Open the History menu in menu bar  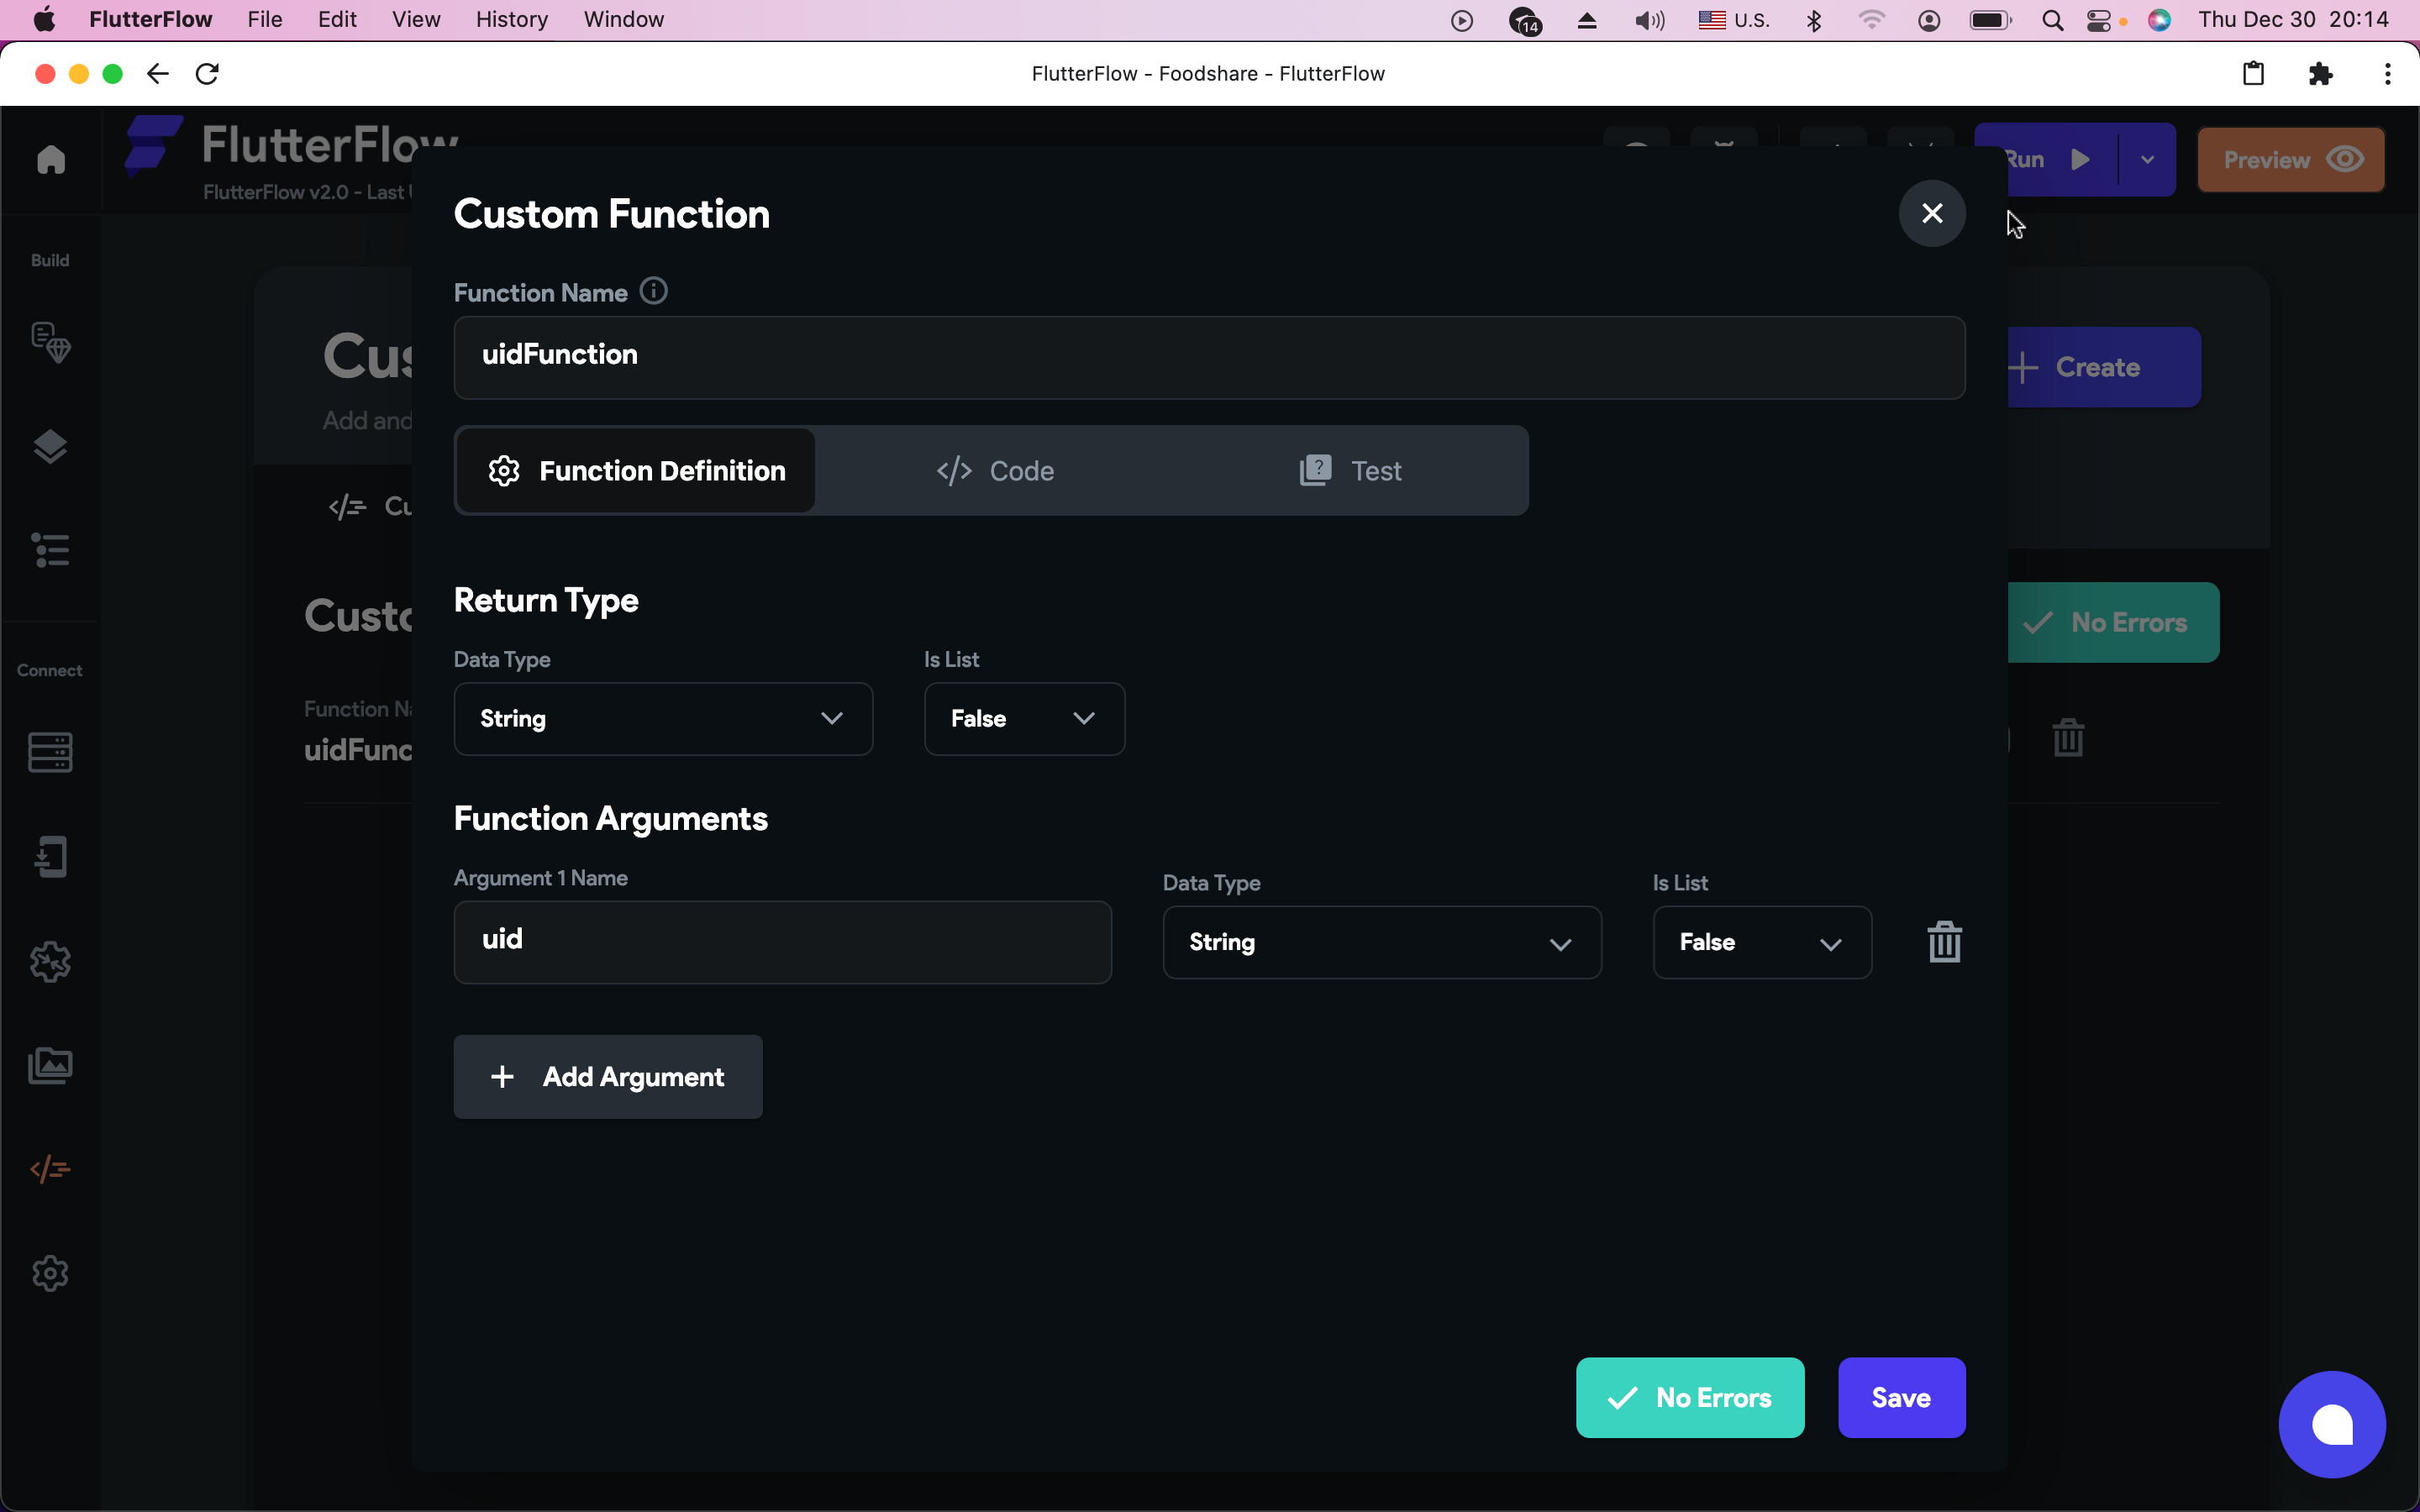pyautogui.click(x=512, y=20)
